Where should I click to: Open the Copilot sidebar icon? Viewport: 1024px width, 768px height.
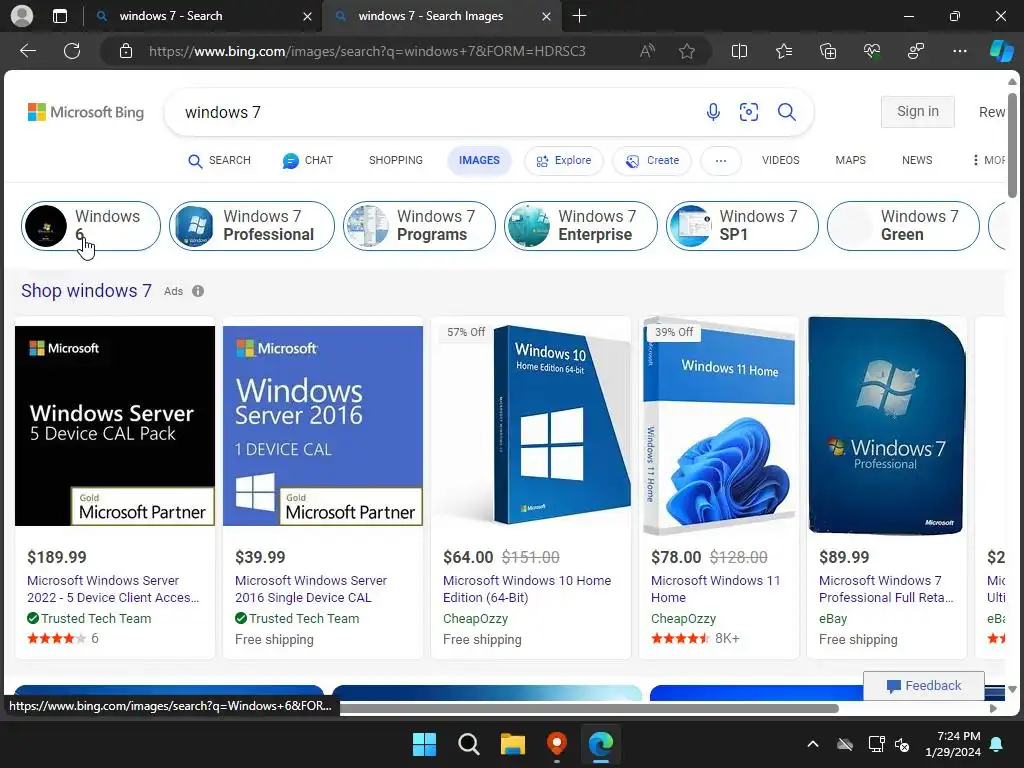point(1001,51)
